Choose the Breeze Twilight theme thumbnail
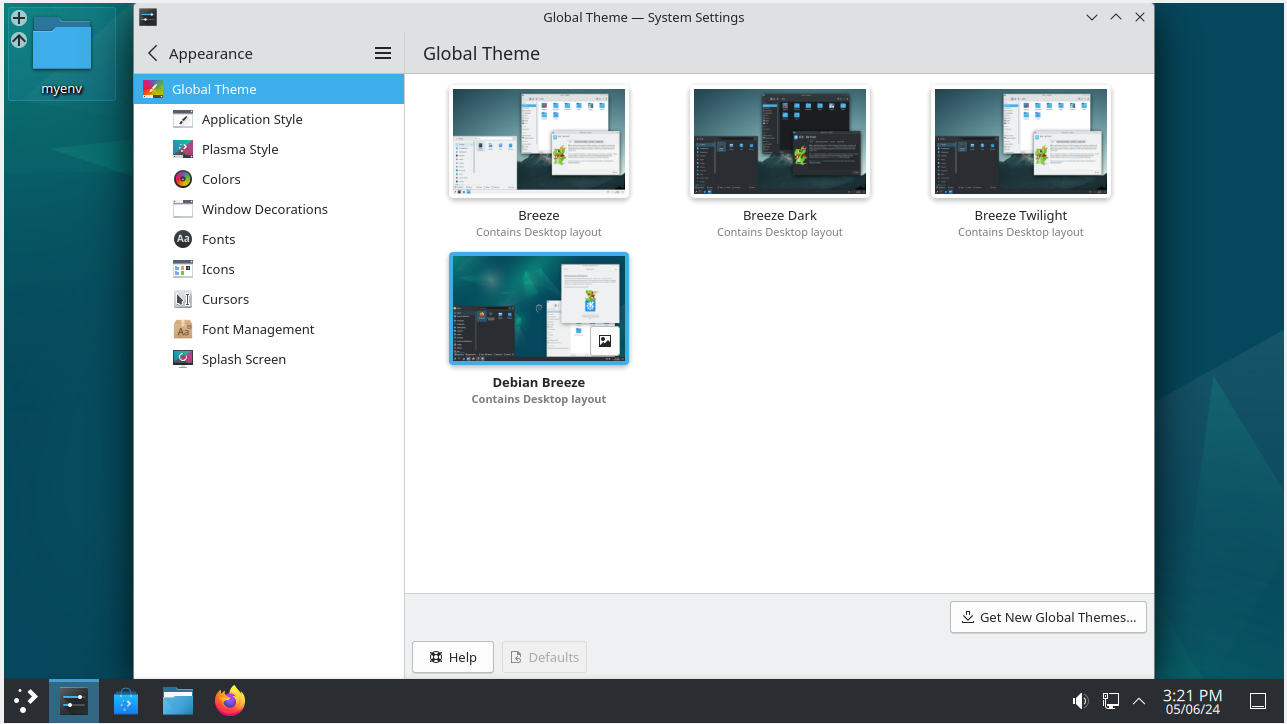Image resolution: width=1287 pixels, height=724 pixels. tap(1020, 142)
